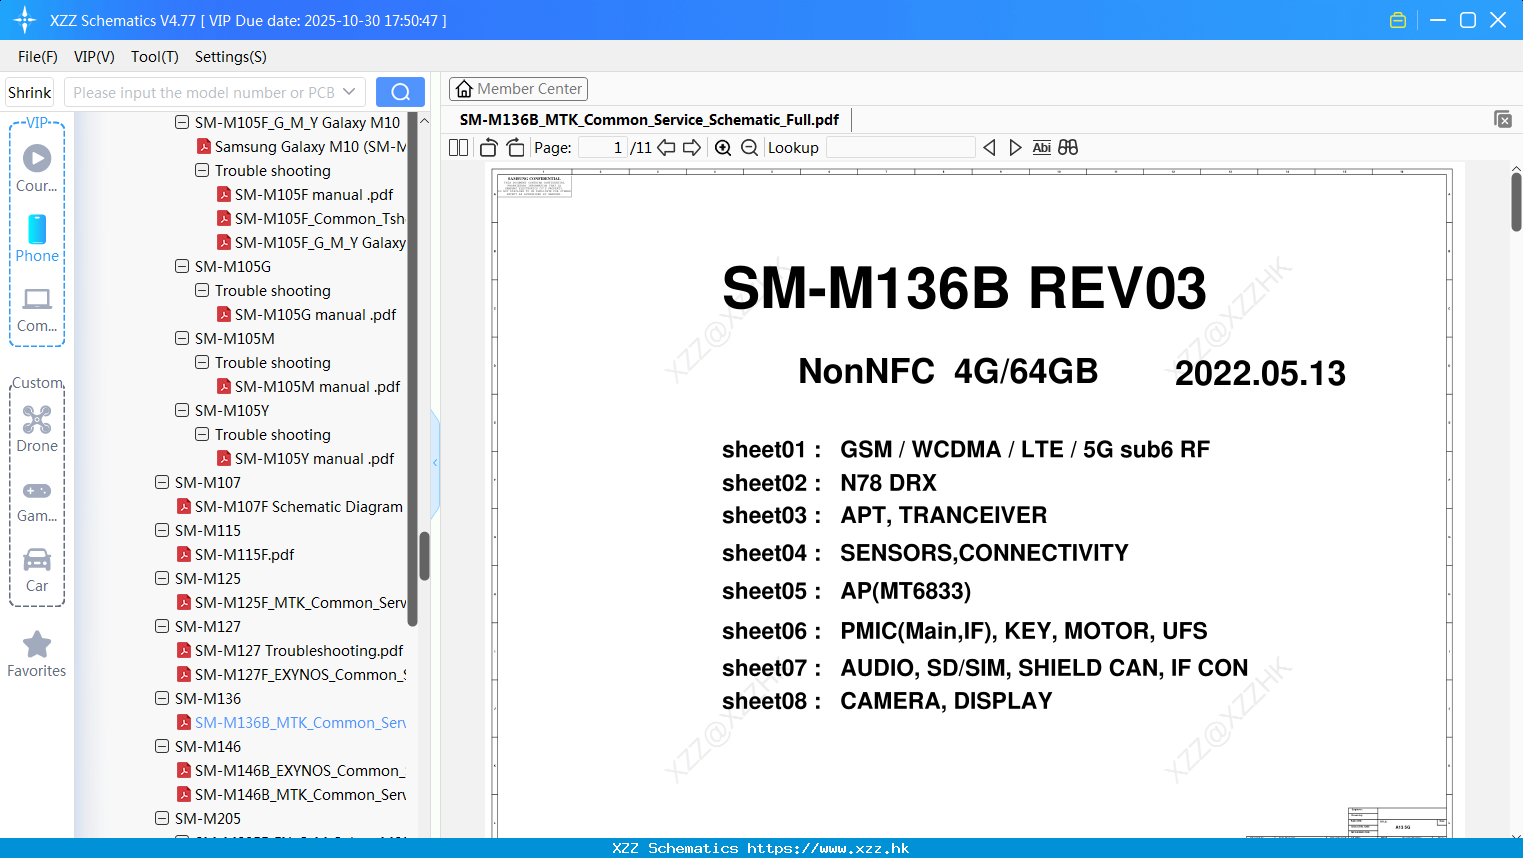Click blue search button
Viewport: 1523px width, 858px height.
point(400,92)
